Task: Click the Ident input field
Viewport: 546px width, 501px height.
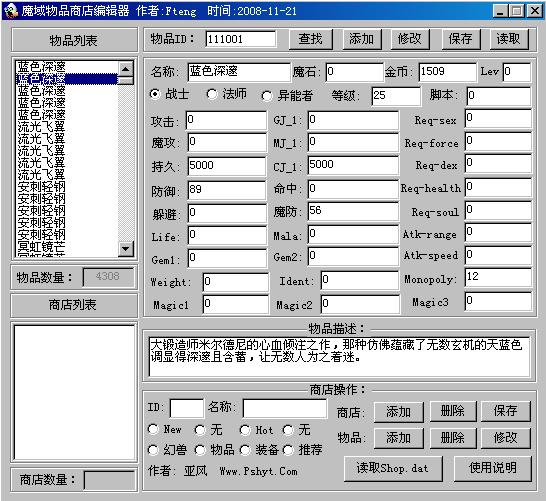Action: tap(360, 281)
